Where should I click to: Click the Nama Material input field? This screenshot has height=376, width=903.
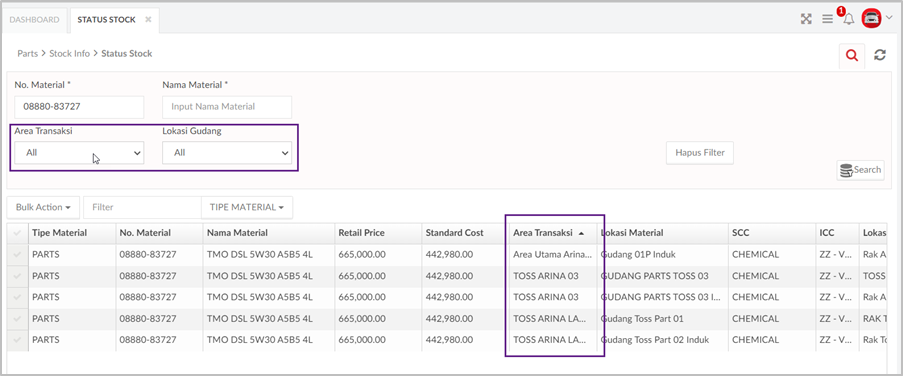(227, 107)
